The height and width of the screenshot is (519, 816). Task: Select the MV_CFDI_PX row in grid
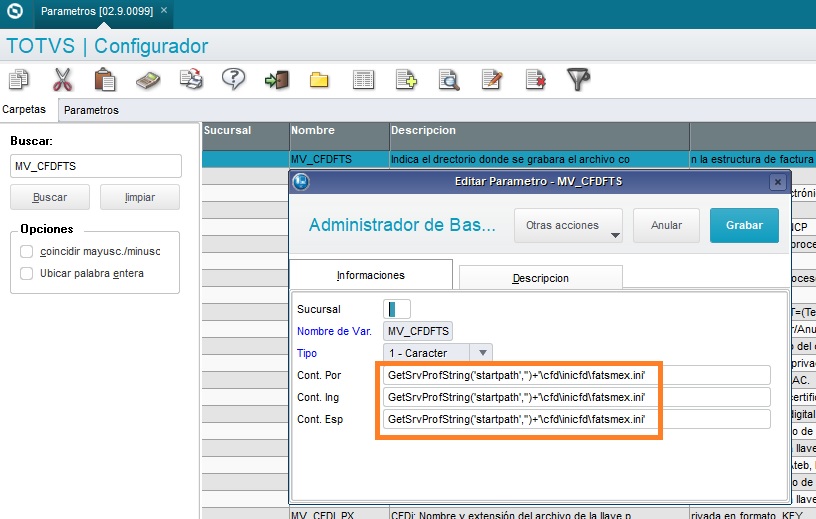509,514
